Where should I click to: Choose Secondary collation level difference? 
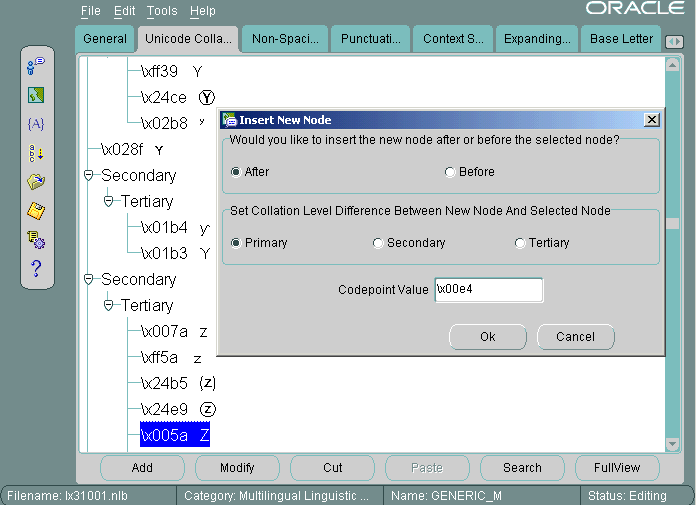(378, 243)
